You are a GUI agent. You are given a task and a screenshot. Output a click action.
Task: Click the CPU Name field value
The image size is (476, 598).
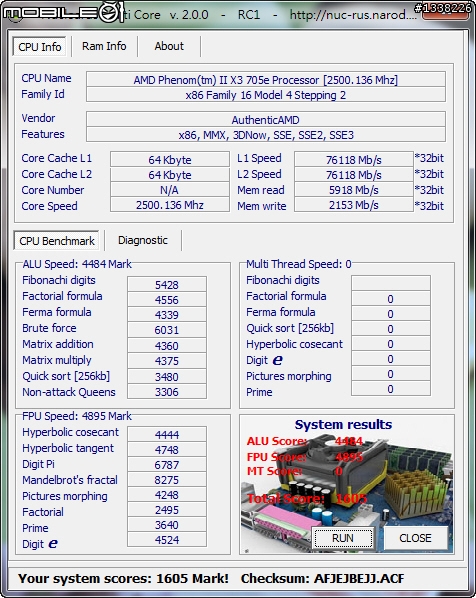pyautogui.click(x=265, y=80)
